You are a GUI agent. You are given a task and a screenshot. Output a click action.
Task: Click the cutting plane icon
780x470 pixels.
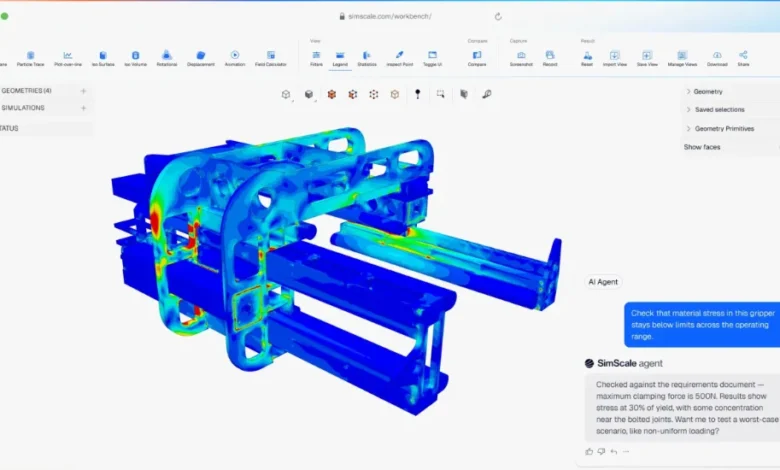pyautogui.click(x=464, y=94)
